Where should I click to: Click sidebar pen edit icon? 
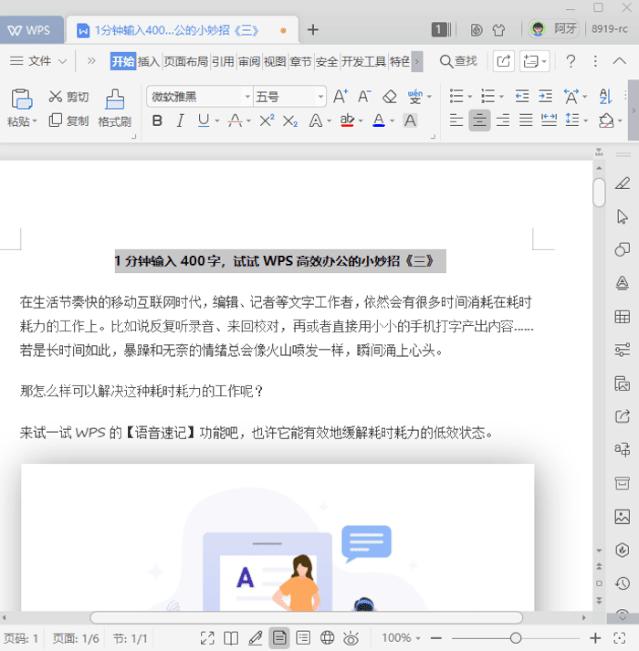(x=622, y=183)
